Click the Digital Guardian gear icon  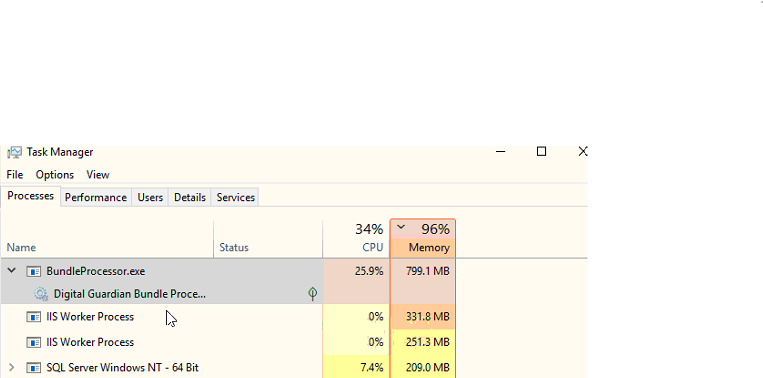(x=41, y=294)
